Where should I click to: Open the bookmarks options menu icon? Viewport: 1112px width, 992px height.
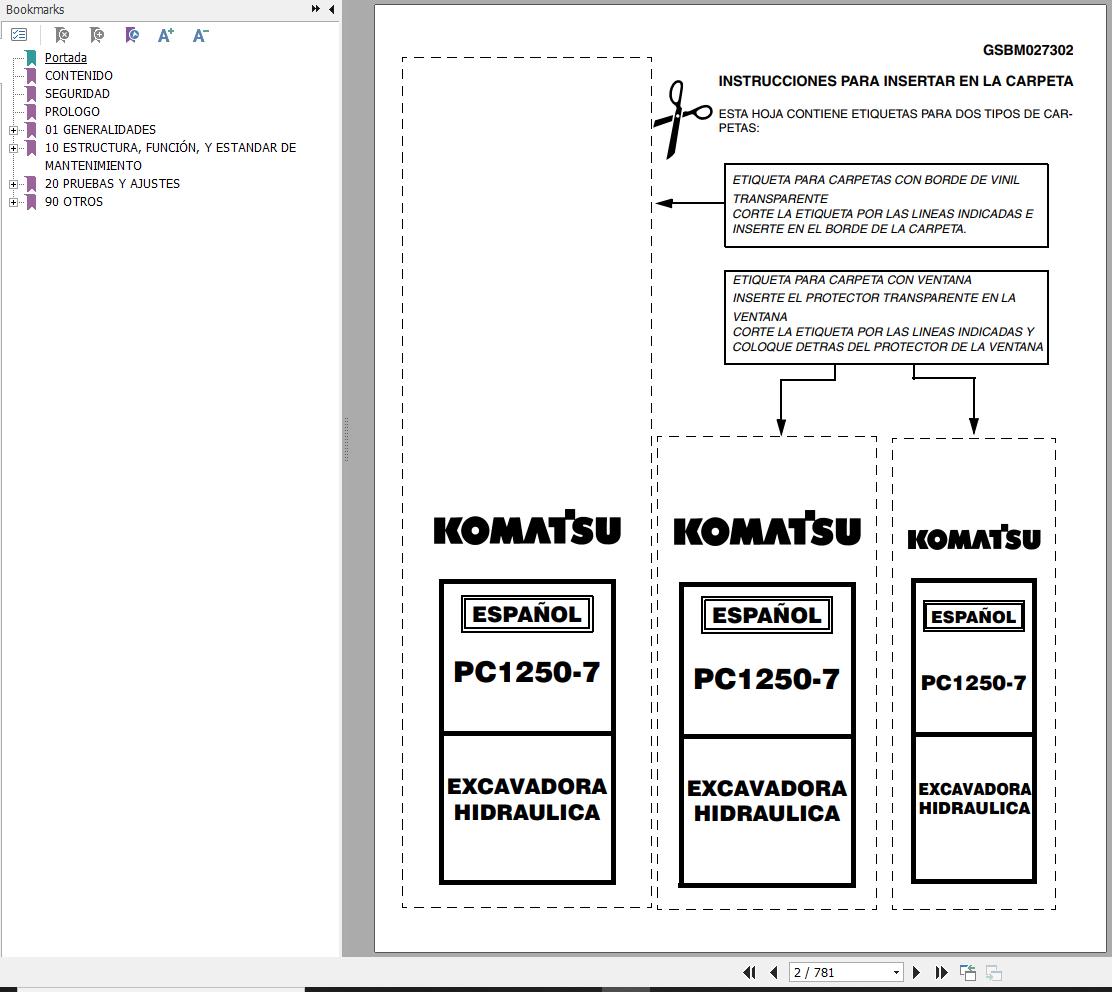click(19, 35)
